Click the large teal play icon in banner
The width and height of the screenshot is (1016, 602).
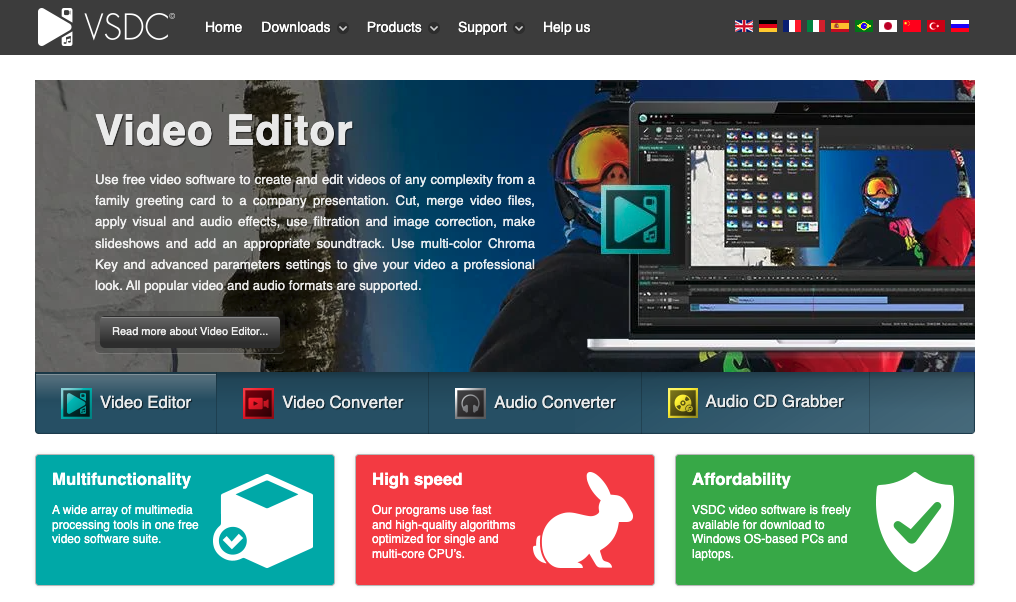pos(636,219)
